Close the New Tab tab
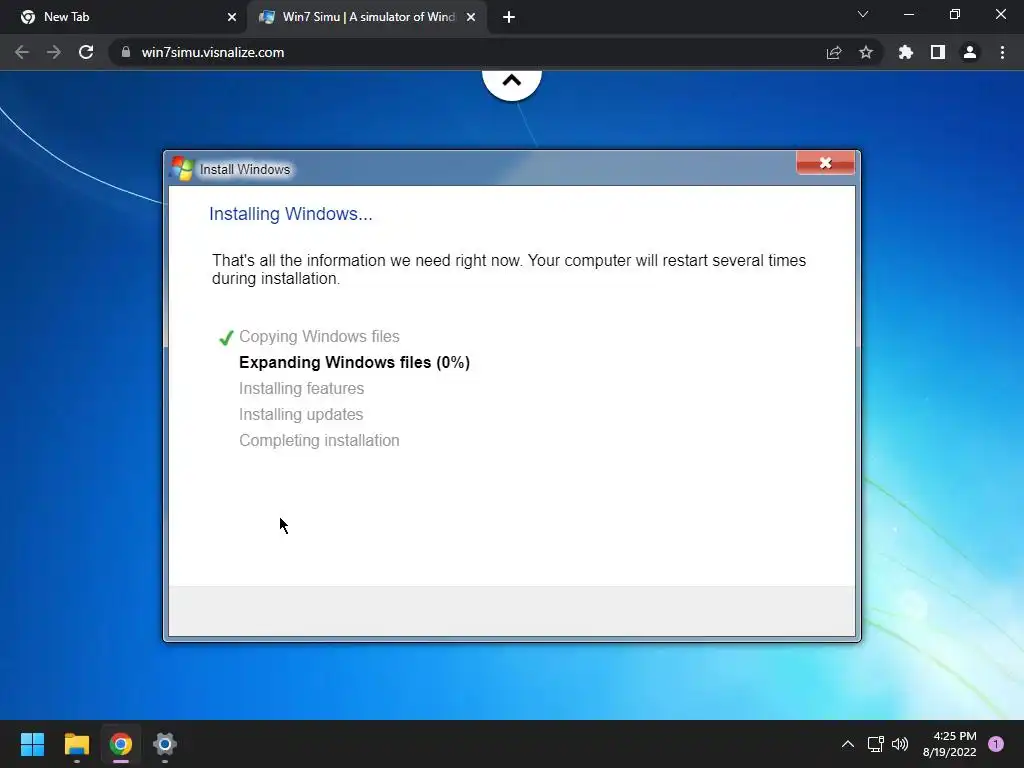Viewport: 1024px width, 768px height. click(231, 17)
